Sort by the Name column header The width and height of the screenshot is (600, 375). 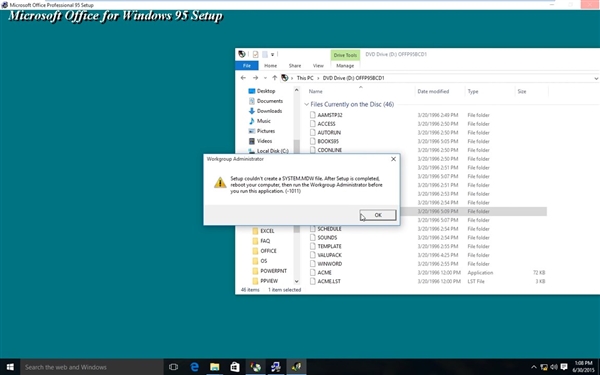tap(316, 91)
